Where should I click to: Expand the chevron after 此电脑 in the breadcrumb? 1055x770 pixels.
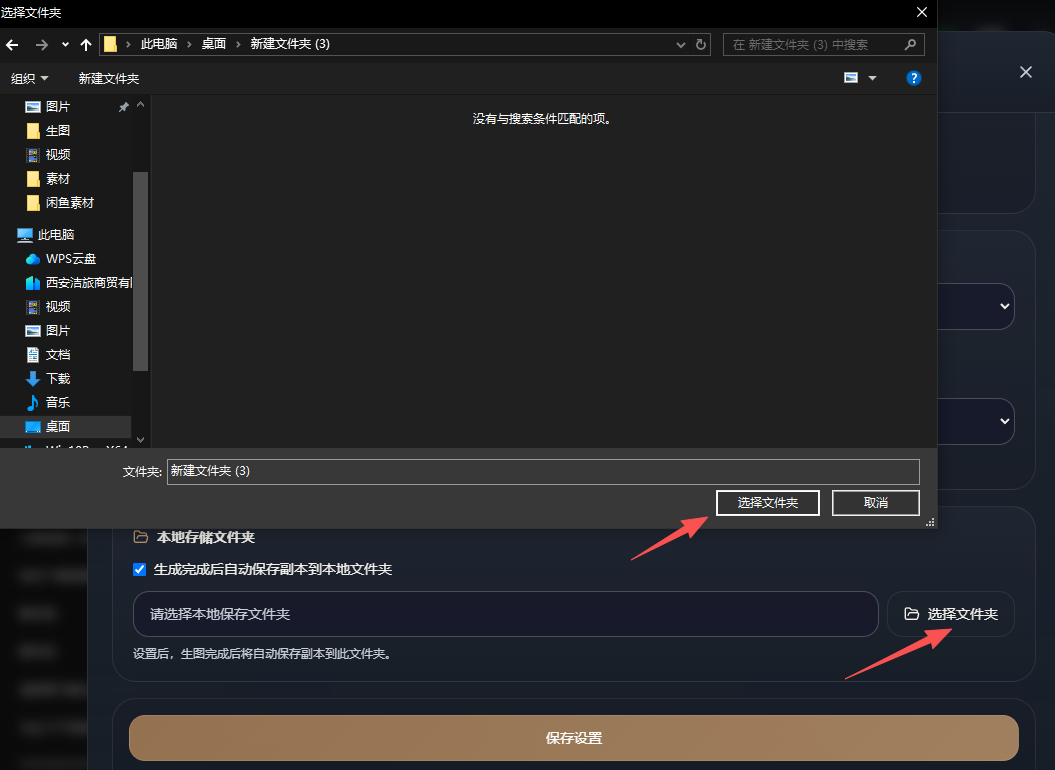click(189, 44)
